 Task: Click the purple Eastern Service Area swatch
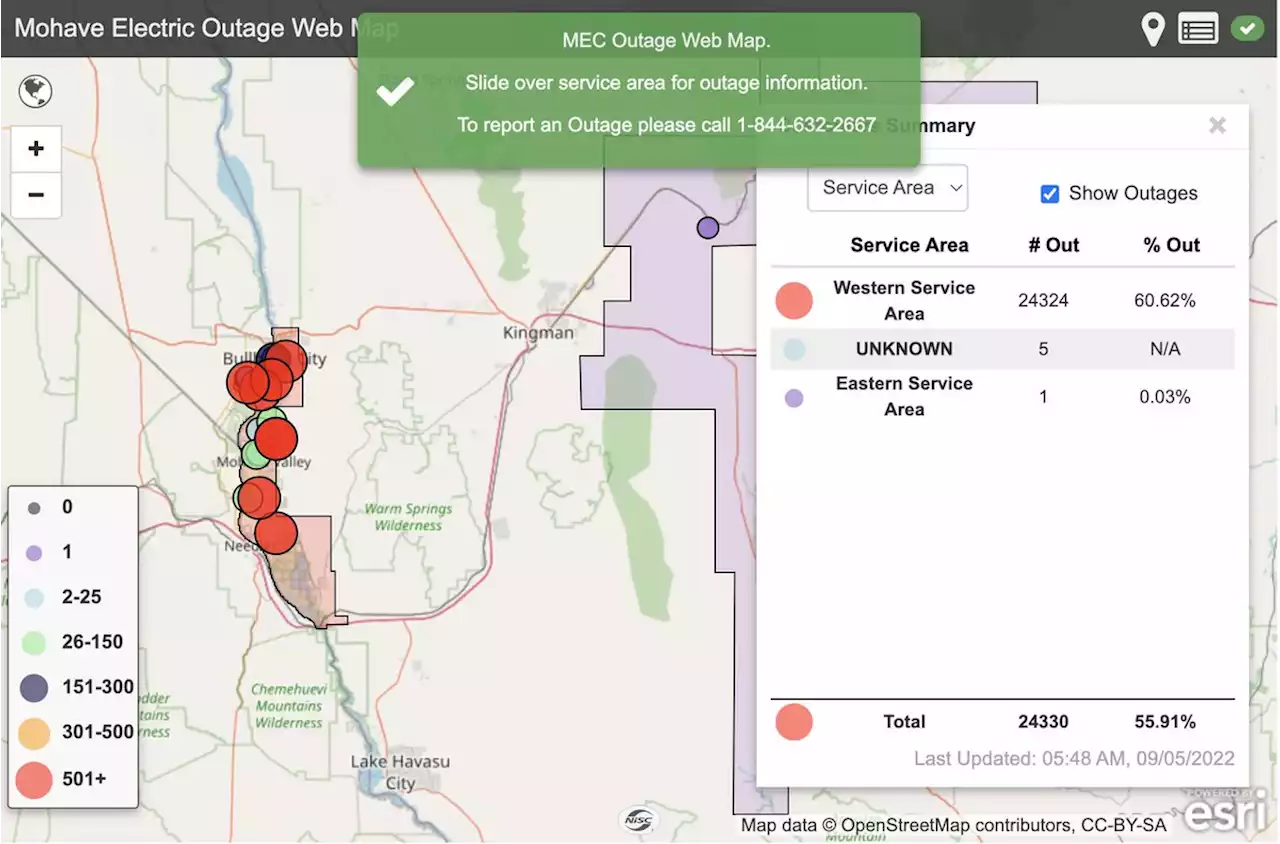(794, 398)
